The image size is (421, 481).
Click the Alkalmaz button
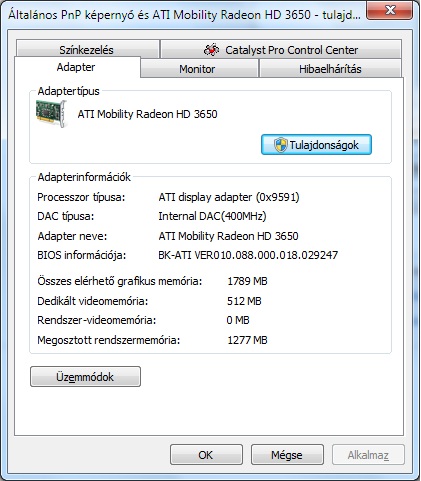coord(368,454)
